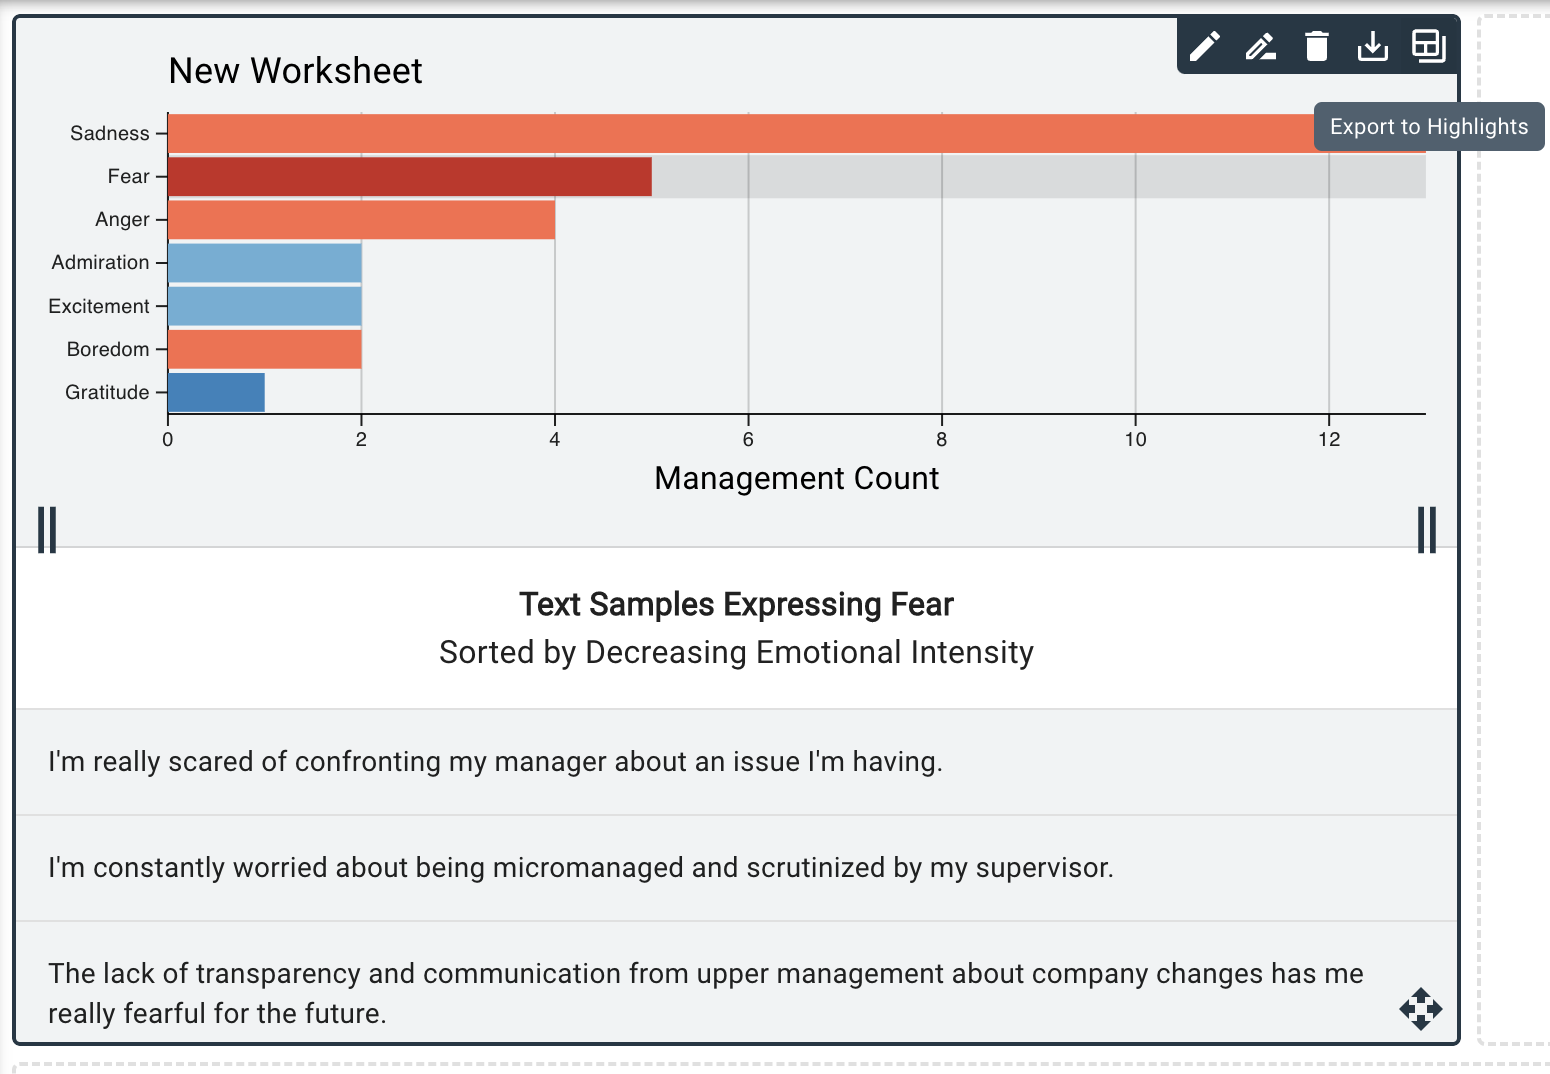Image resolution: width=1550 pixels, height=1074 pixels.
Task: Download the worksheet via the download icon
Action: pyautogui.click(x=1372, y=45)
